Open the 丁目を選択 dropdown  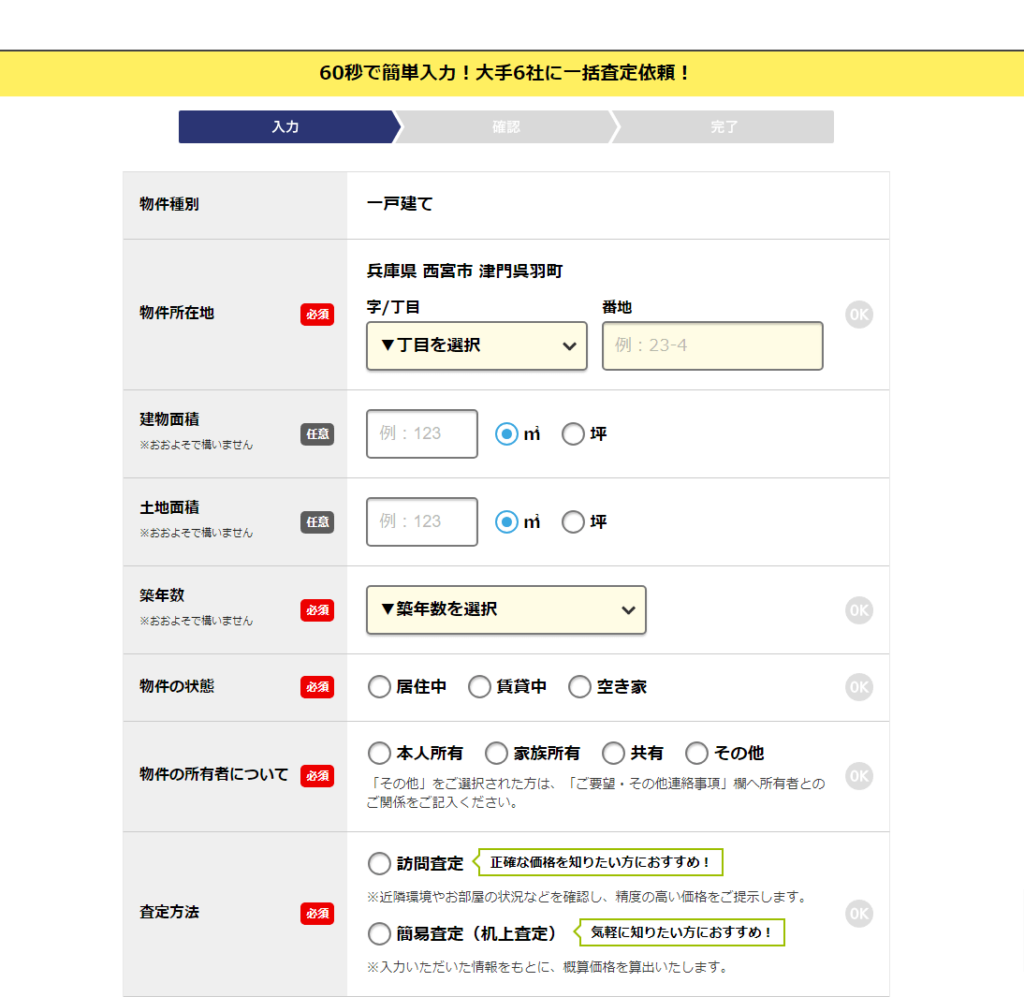[477, 345]
